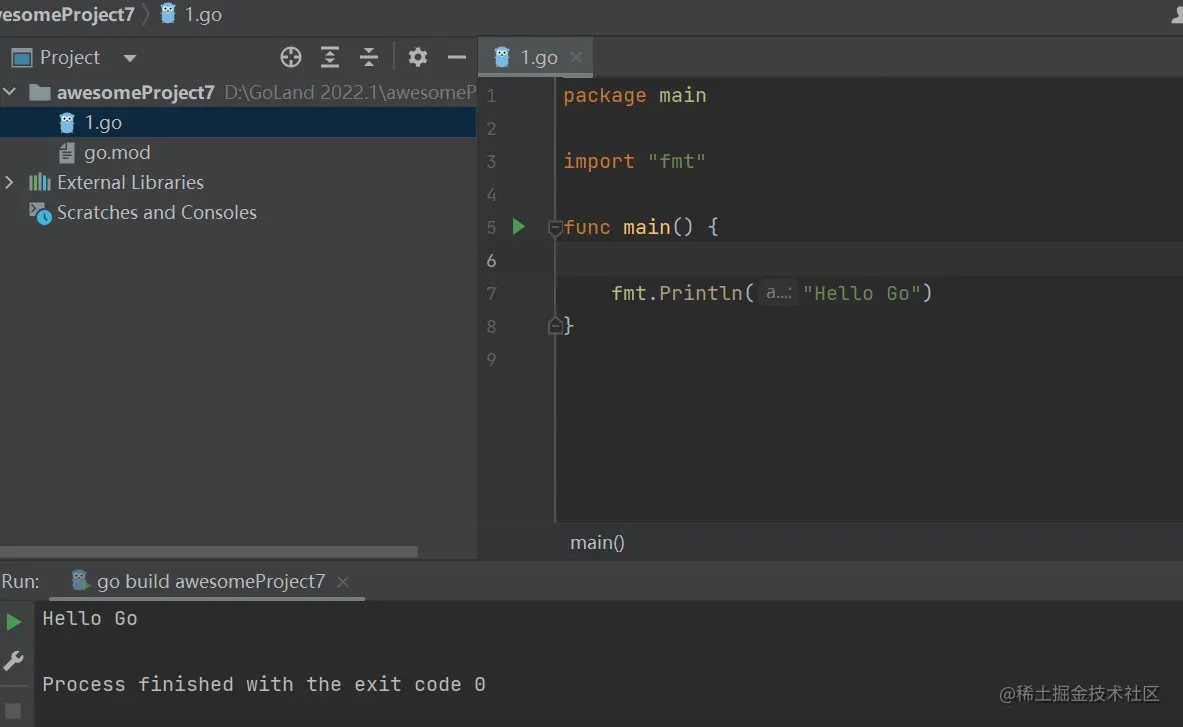This screenshot has height=727, width=1183.
Task: Click the locate file crosshair icon
Action: [290, 57]
